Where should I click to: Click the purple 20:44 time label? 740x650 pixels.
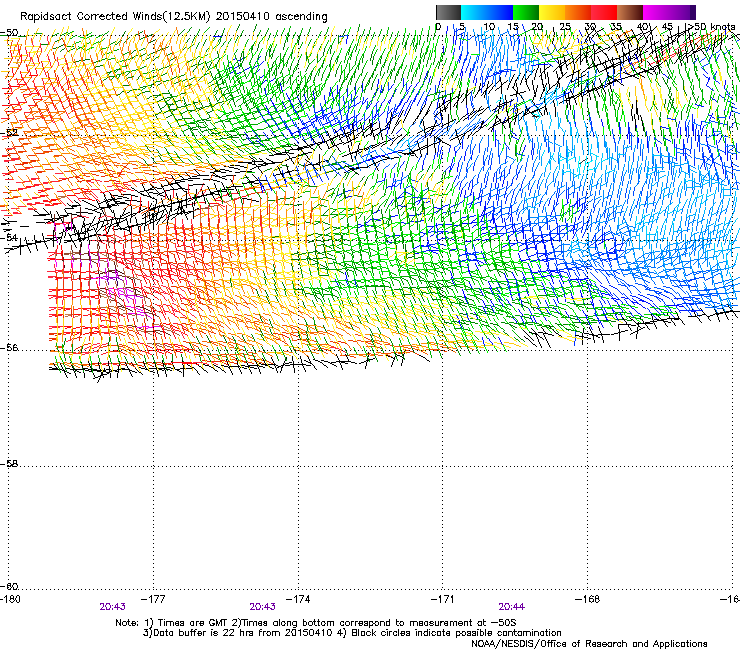[x=512, y=607]
